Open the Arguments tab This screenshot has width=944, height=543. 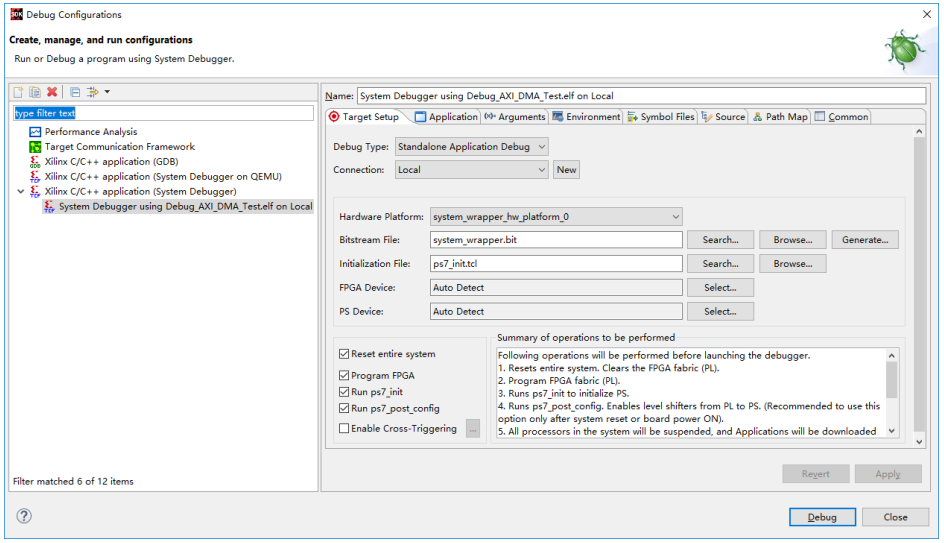[515, 117]
